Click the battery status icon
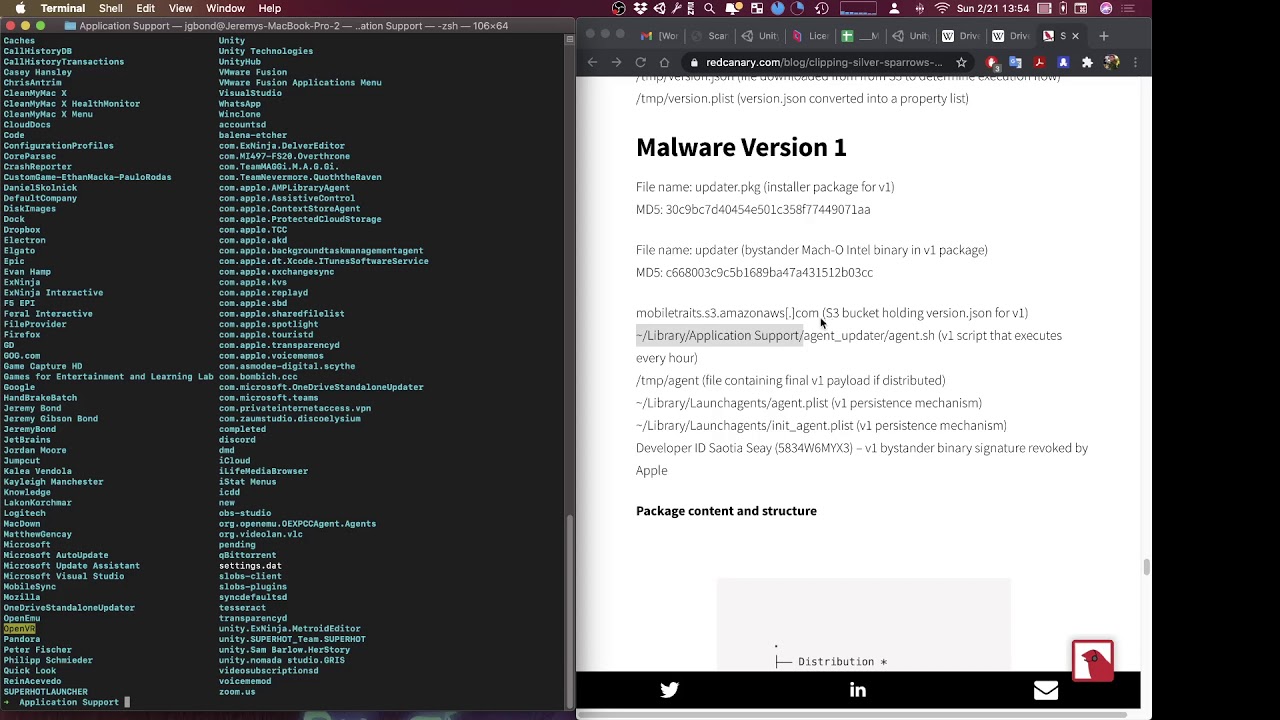Screen dimensions: 1280x720 coord(1063,8)
